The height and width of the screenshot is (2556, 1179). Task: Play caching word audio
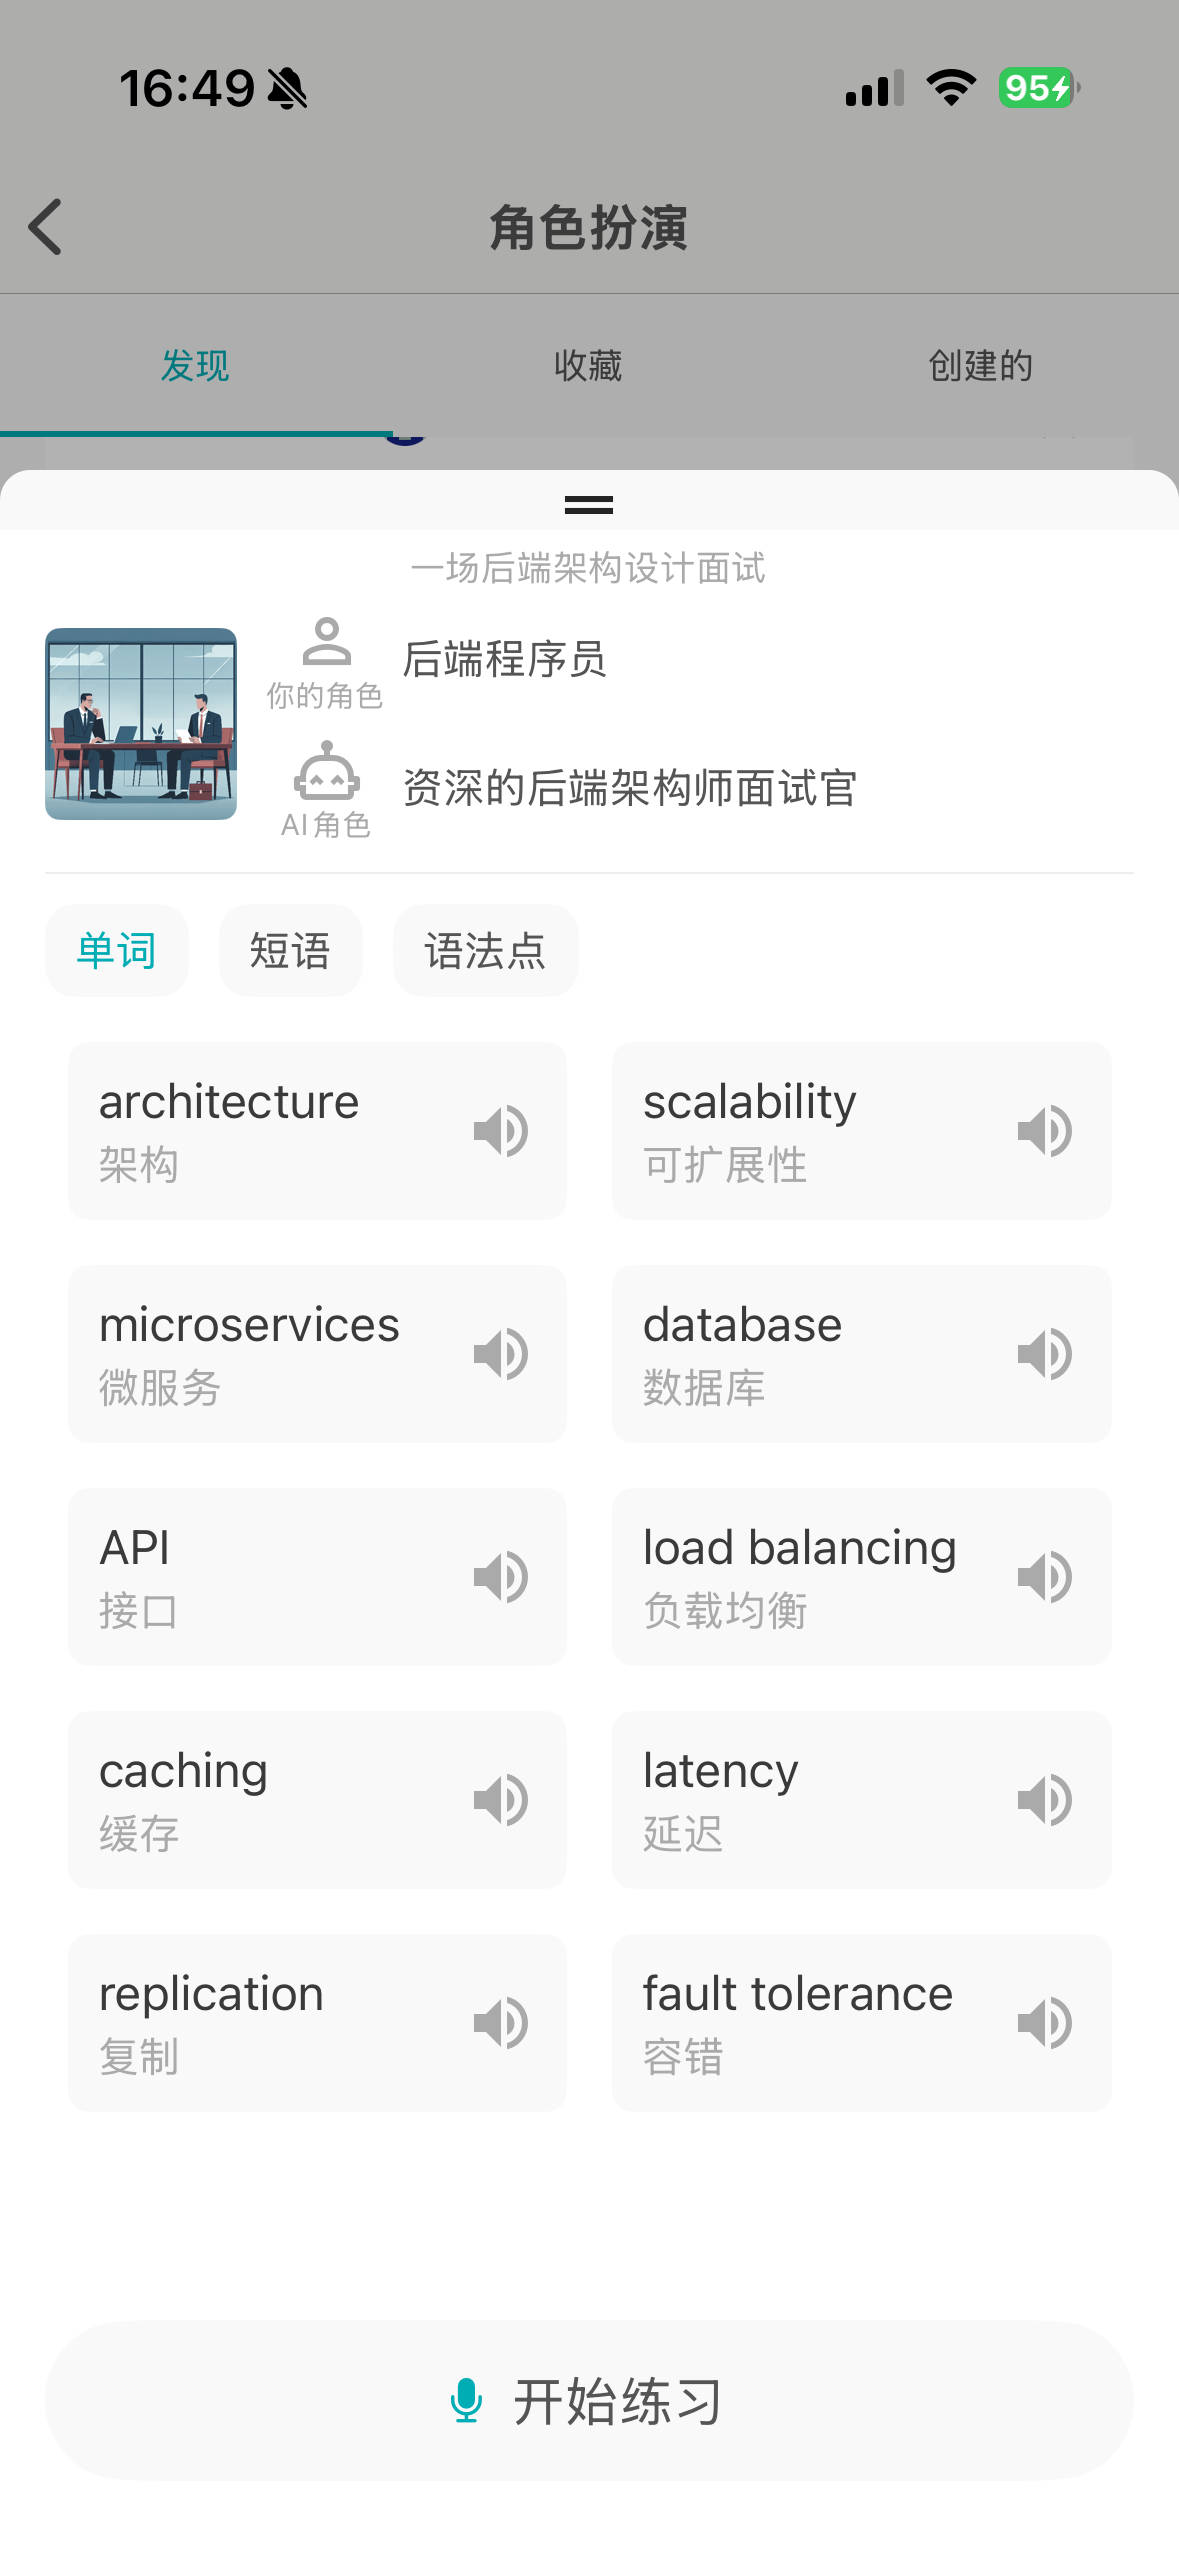click(501, 1800)
